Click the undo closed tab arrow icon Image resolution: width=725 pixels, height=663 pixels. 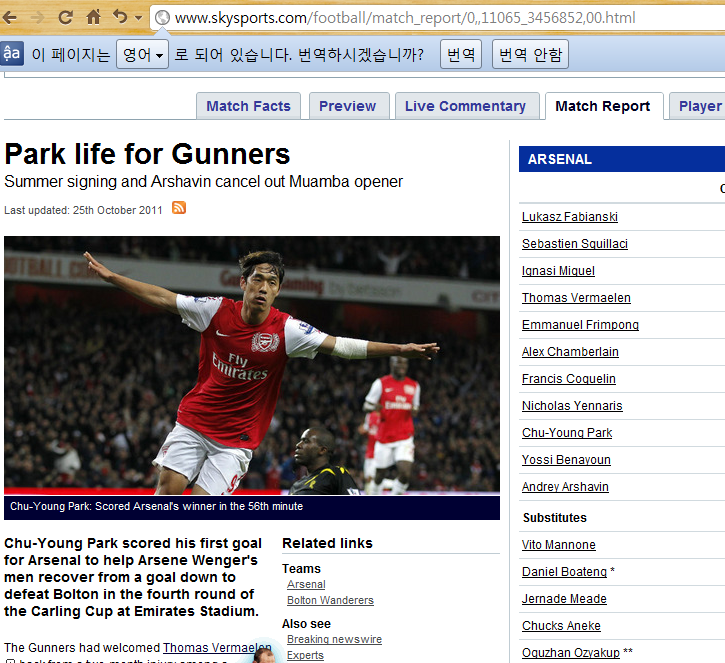click(120, 17)
